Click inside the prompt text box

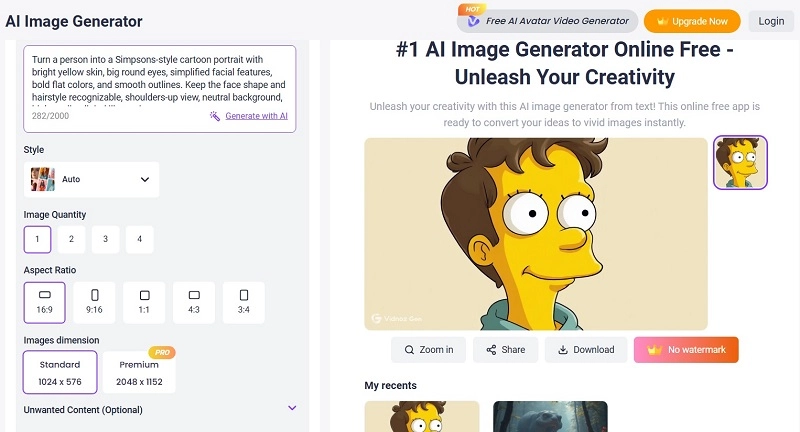point(159,88)
